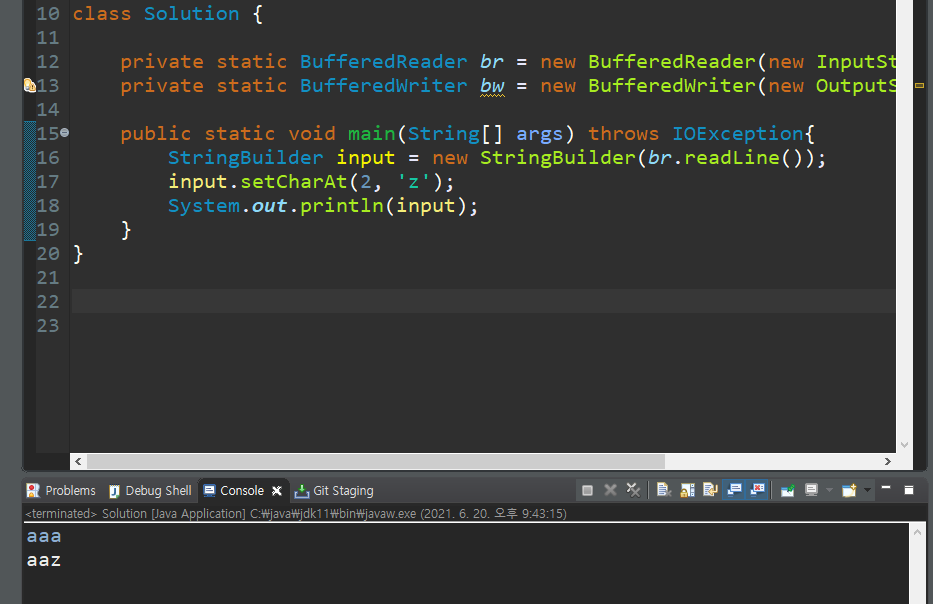Screen dimensions: 933x604
Task: Open the Open Console dropdown arrow
Action: (x=867, y=490)
